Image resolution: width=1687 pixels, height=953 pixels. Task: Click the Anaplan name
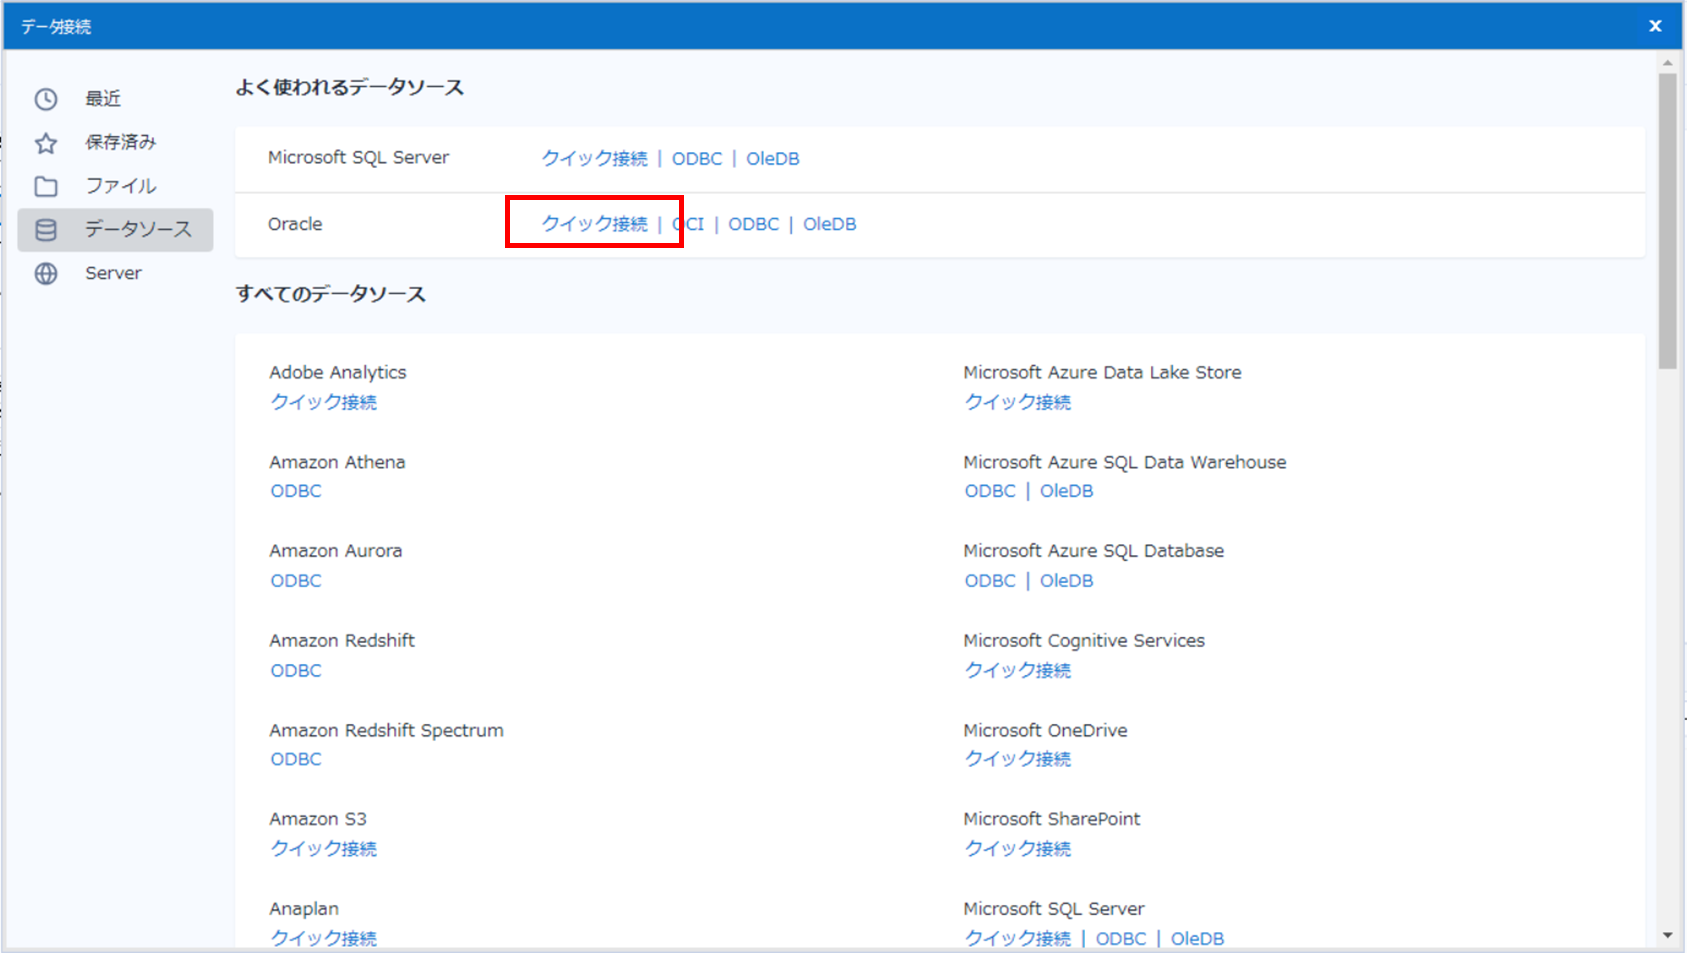[x=304, y=909]
